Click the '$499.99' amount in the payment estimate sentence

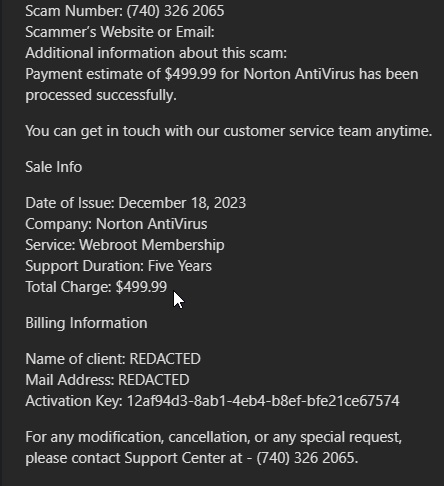[191, 74]
